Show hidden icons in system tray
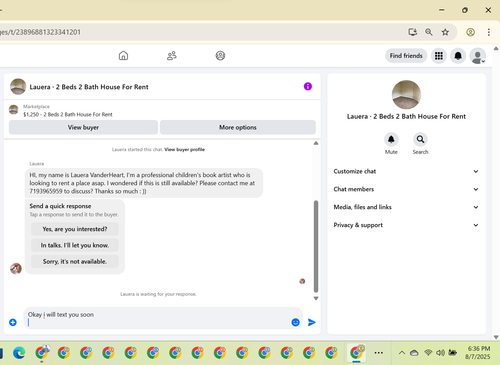 point(402,353)
